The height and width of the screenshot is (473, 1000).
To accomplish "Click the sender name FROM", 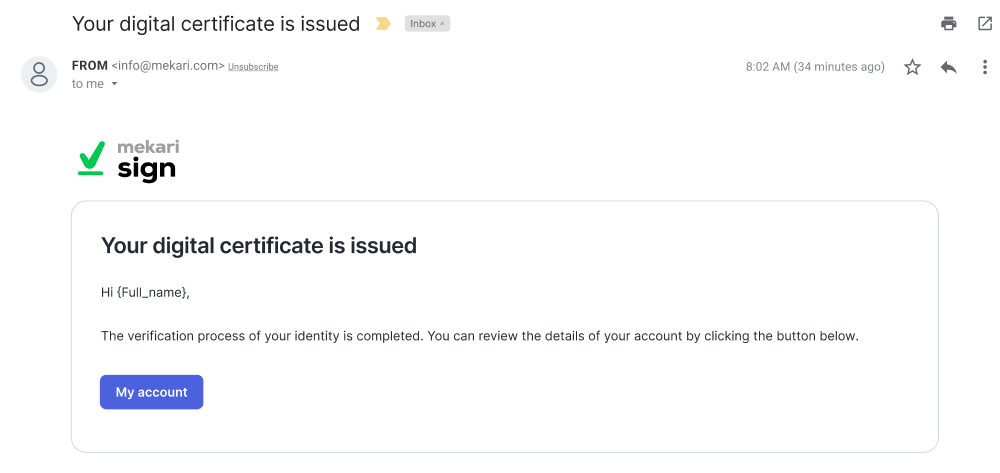I will (x=90, y=66).
